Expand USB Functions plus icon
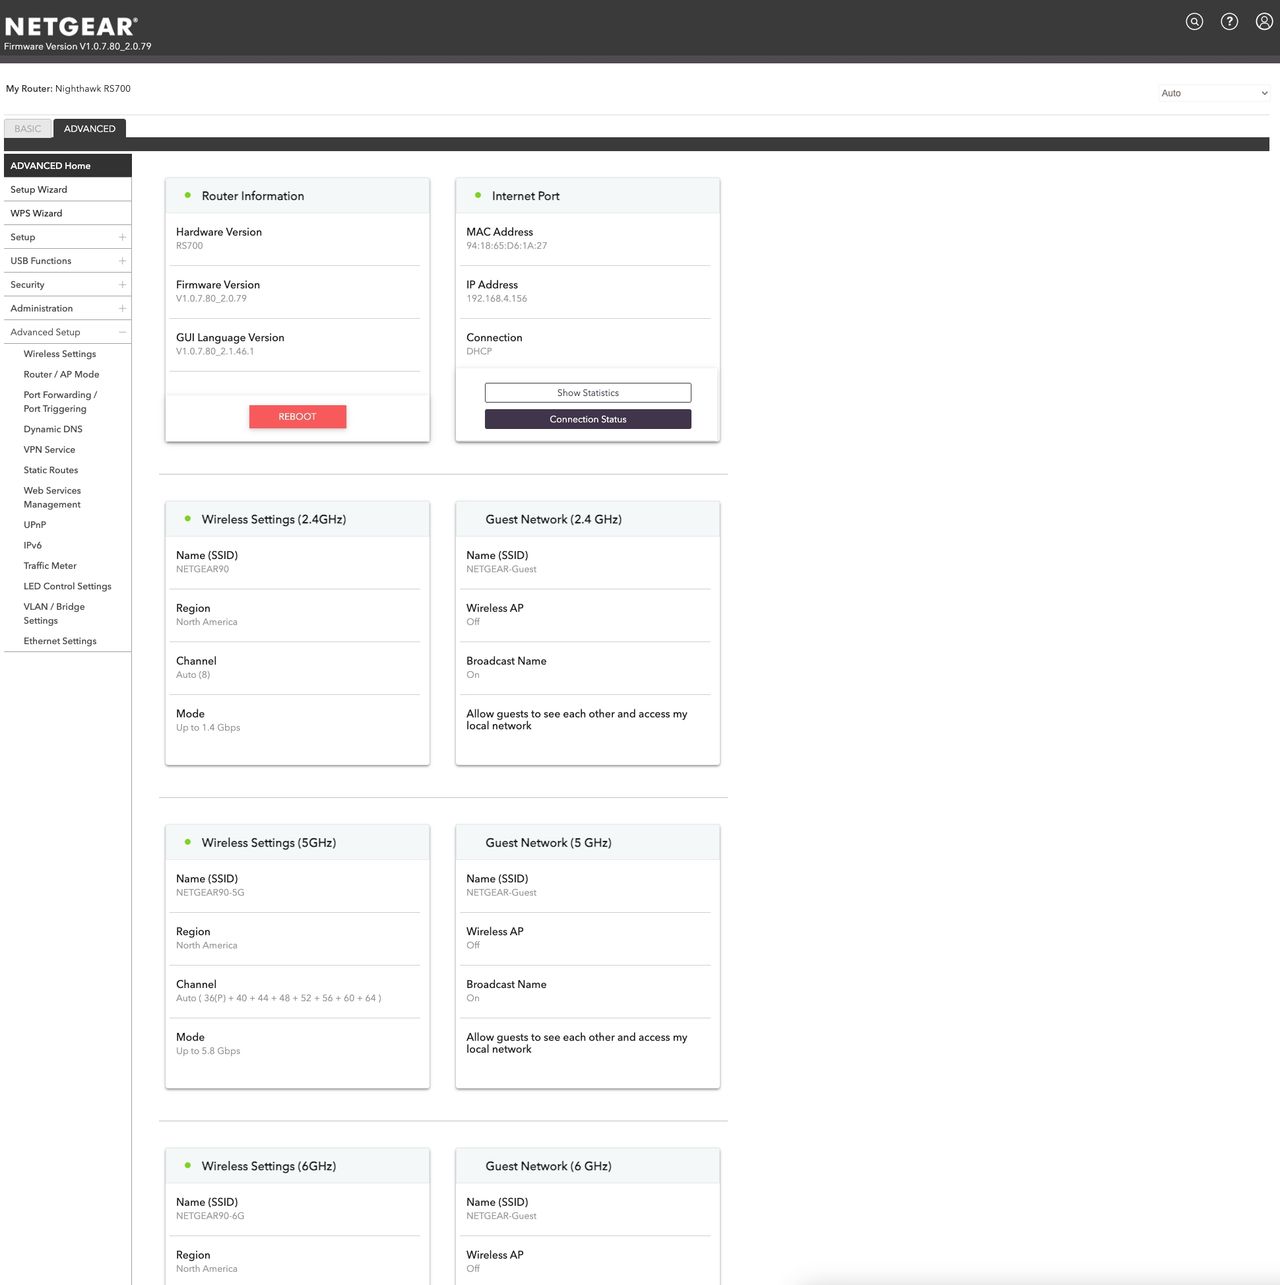 pos(122,261)
